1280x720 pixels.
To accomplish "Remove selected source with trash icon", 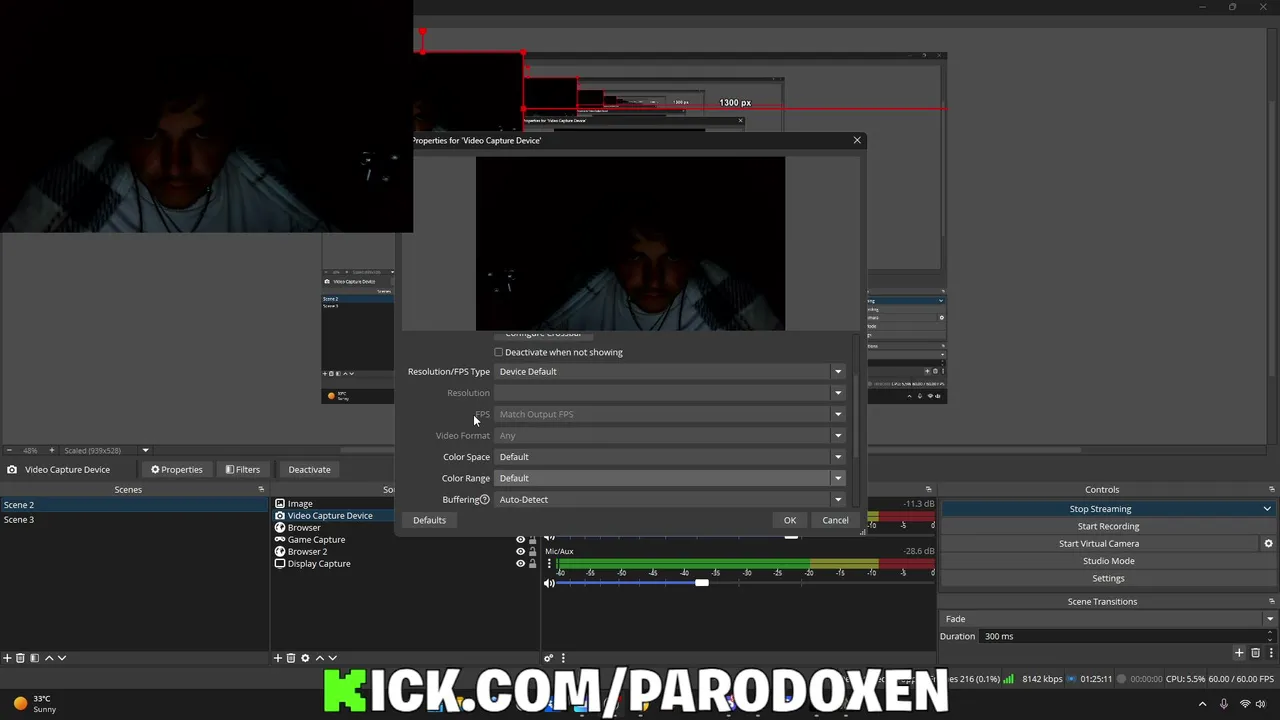I will pyautogui.click(x=291, y=658).
